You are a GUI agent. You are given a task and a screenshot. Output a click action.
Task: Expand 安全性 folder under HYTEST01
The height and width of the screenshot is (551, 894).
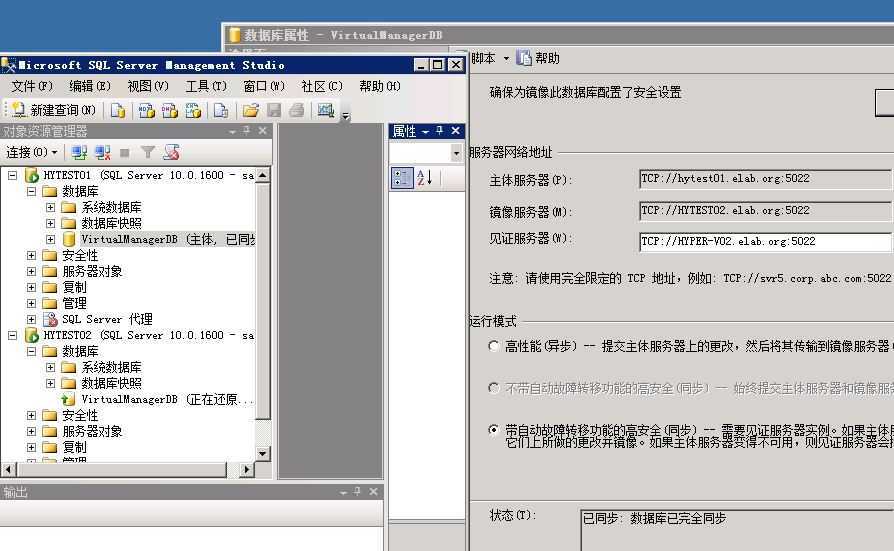pyautogui.click(x=31, y=255)
